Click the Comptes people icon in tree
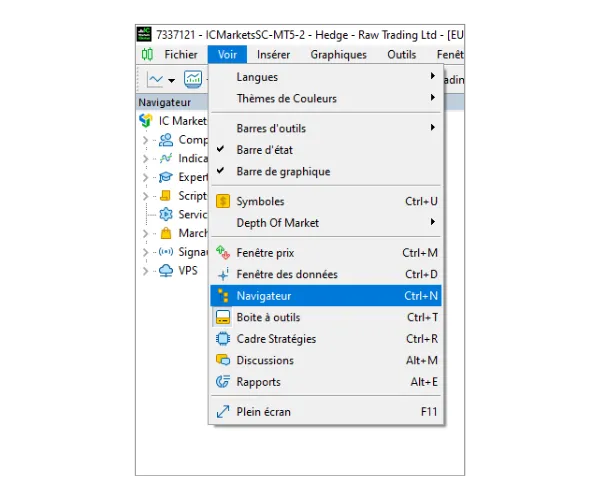 [166, 140]
